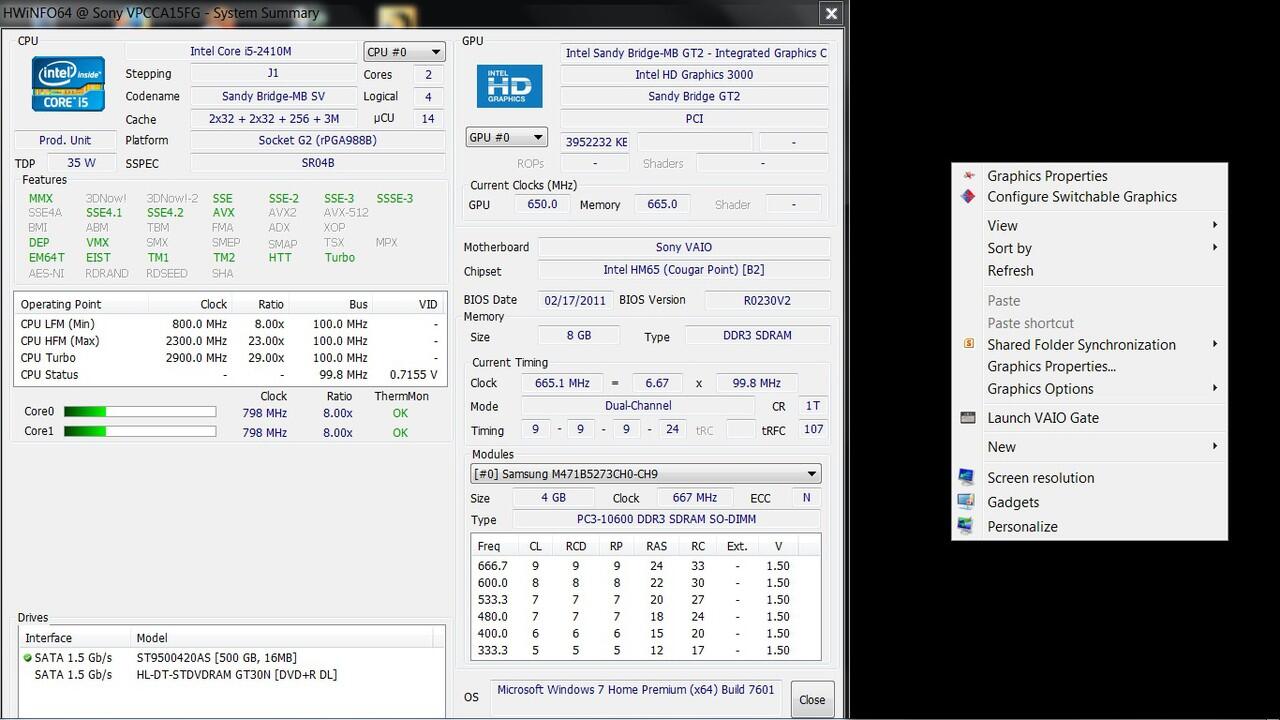Image resolution: width=1280 pixels, height=720 pixels.
Task: Click the Personalize icon
Action: click(x=966, y=526)
